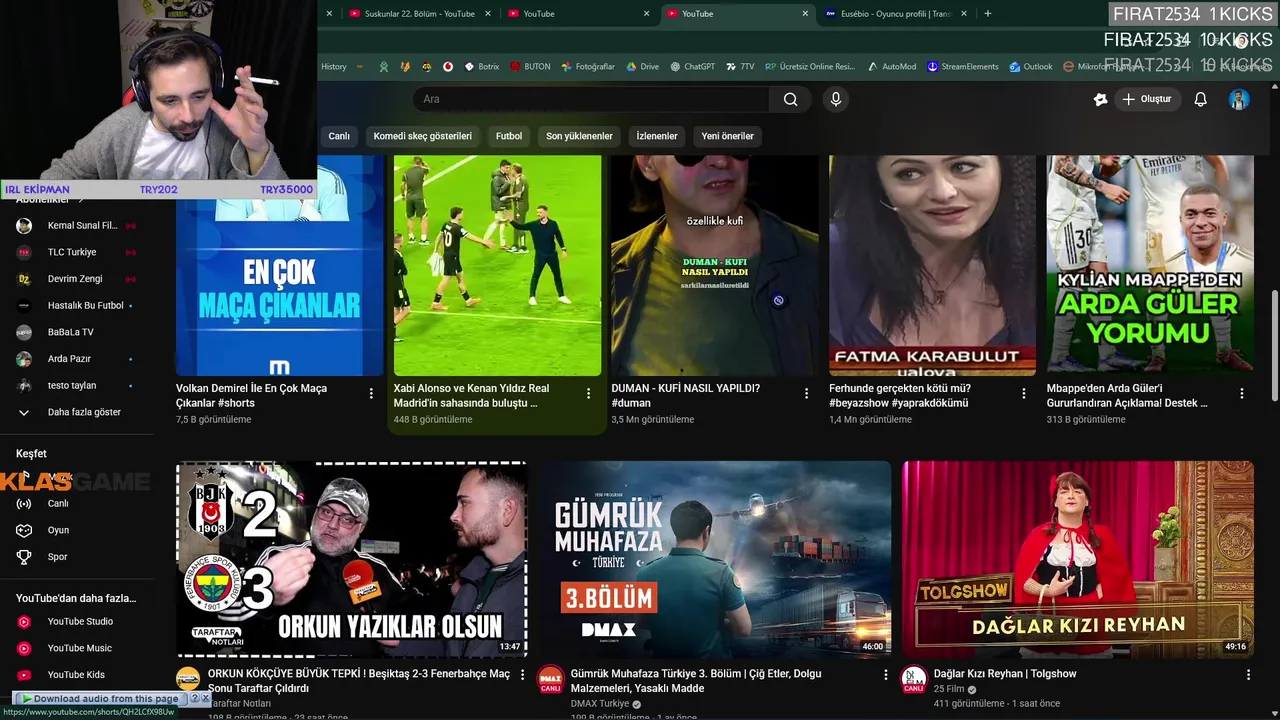
Task: Click Download audio from this page button
Action: coord(100,699)
